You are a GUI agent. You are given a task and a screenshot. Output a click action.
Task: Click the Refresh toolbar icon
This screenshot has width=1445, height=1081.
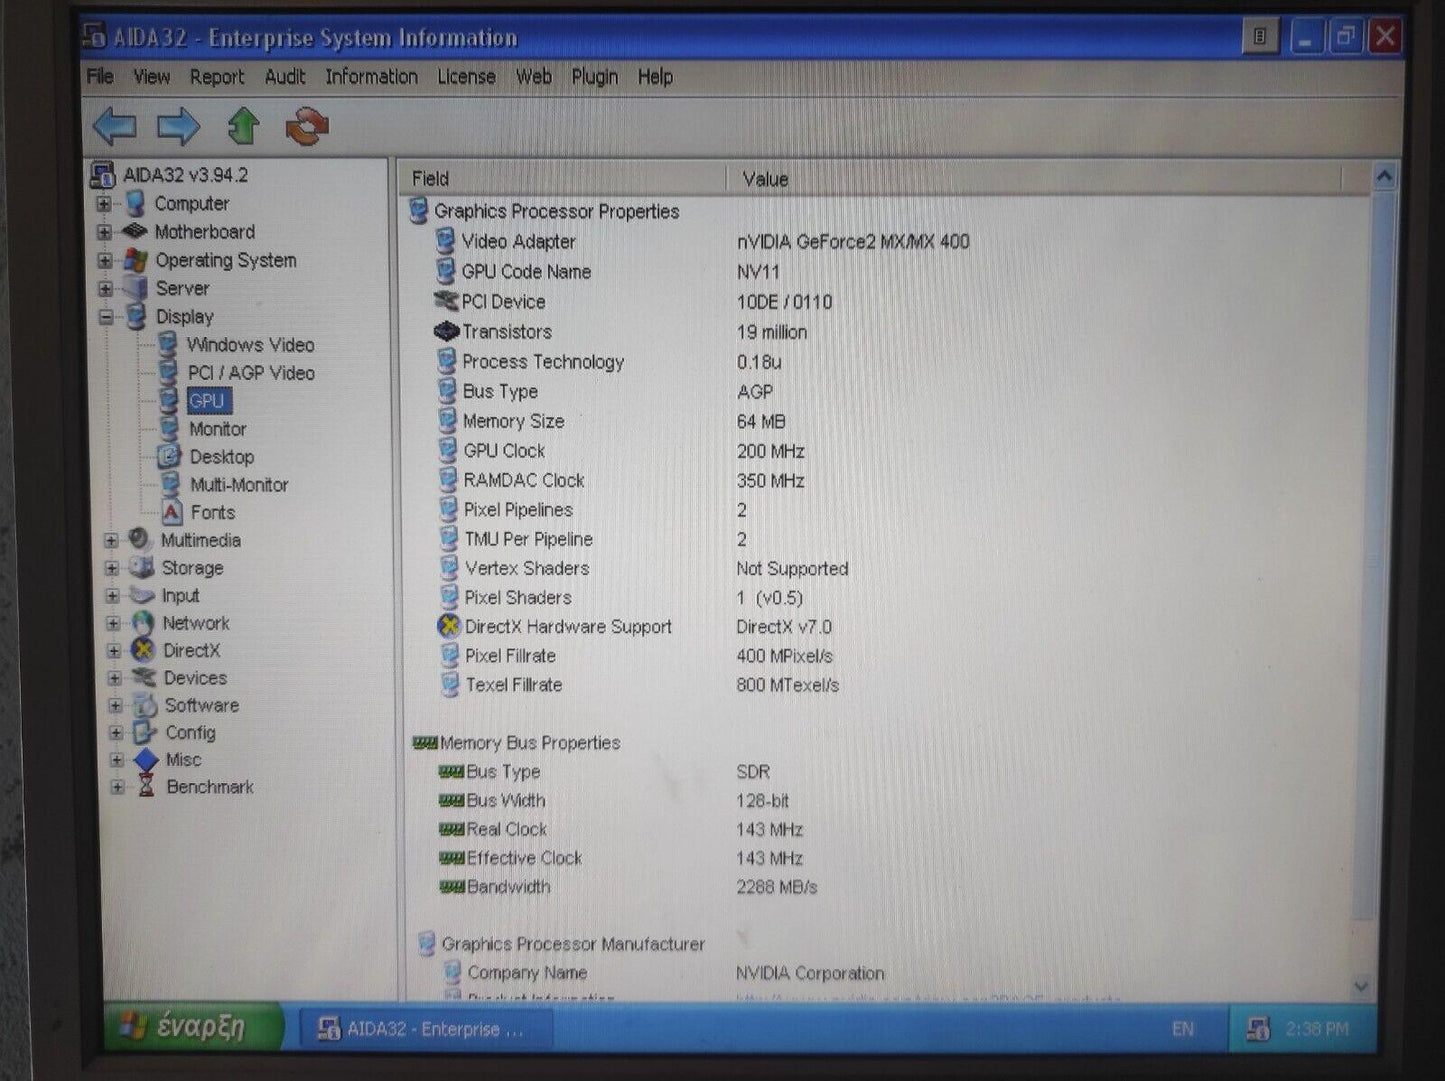click(307, 127)
